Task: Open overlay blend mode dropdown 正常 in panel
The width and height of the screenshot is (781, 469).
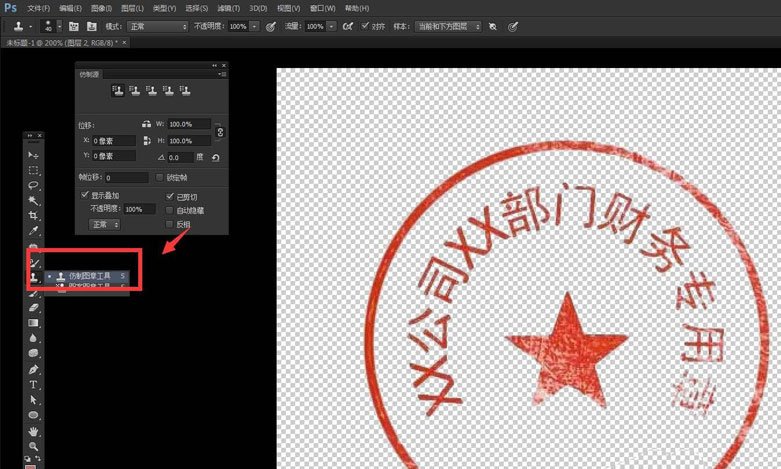Action: coord(105,224)
